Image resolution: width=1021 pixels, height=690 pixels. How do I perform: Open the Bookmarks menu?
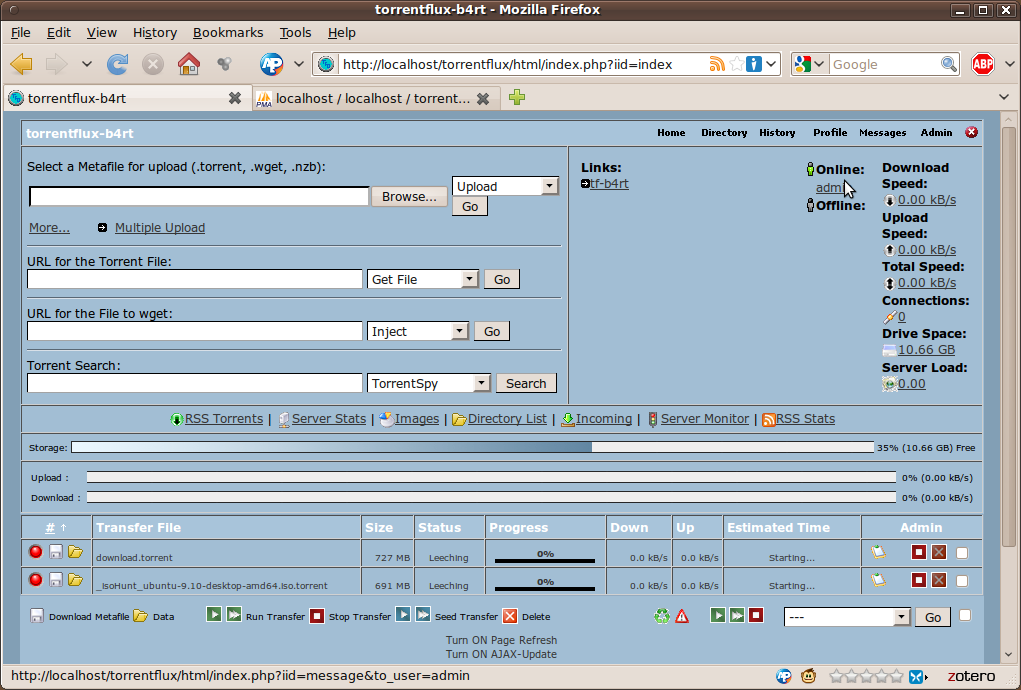(x=228, y=33)
